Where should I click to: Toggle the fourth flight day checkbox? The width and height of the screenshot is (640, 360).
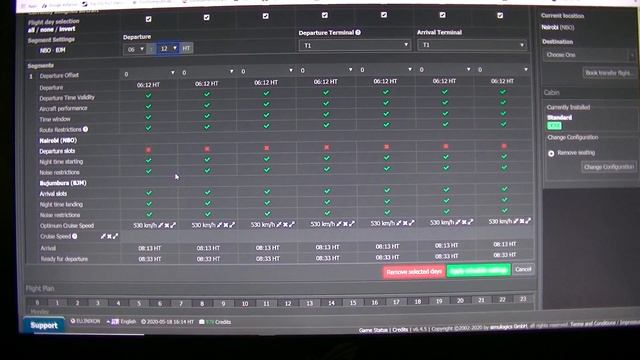(x=325, y=15)
